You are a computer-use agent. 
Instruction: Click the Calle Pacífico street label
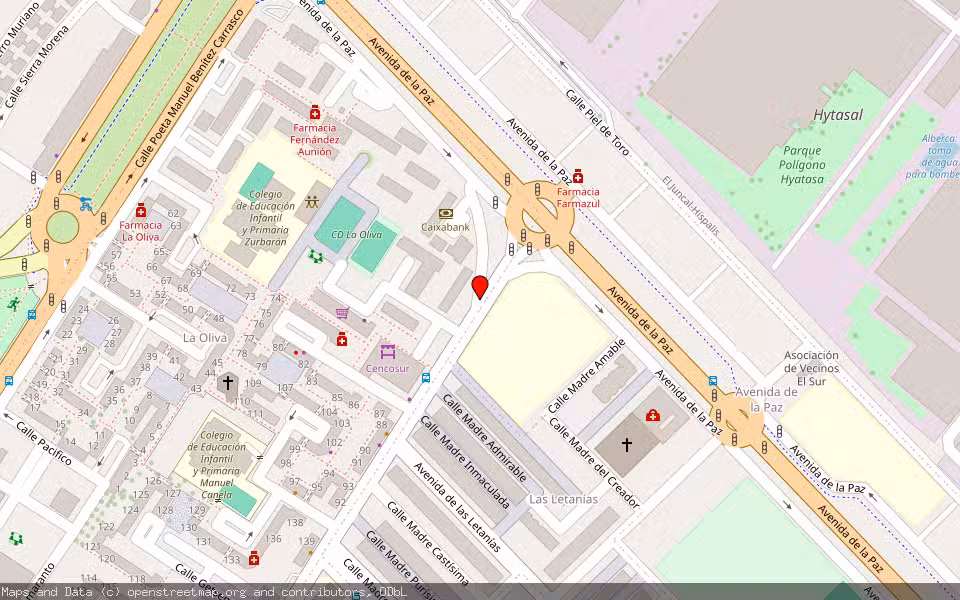tap(44, 443)
